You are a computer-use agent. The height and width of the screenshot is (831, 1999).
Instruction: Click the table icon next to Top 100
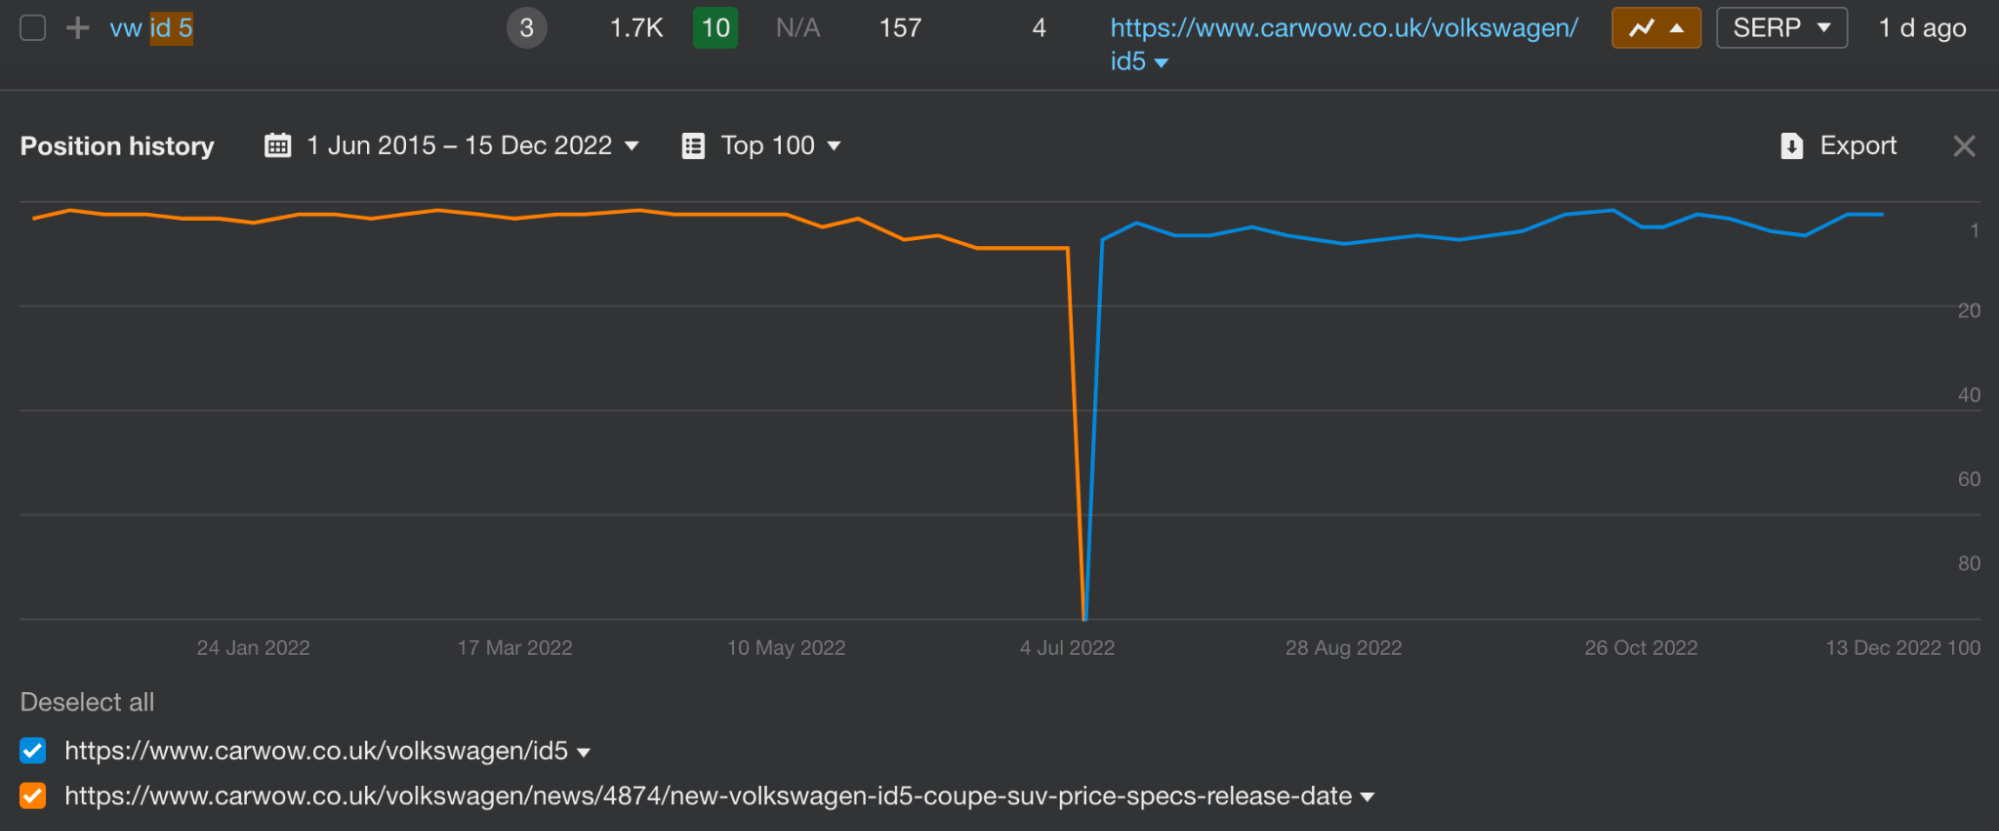692,145
